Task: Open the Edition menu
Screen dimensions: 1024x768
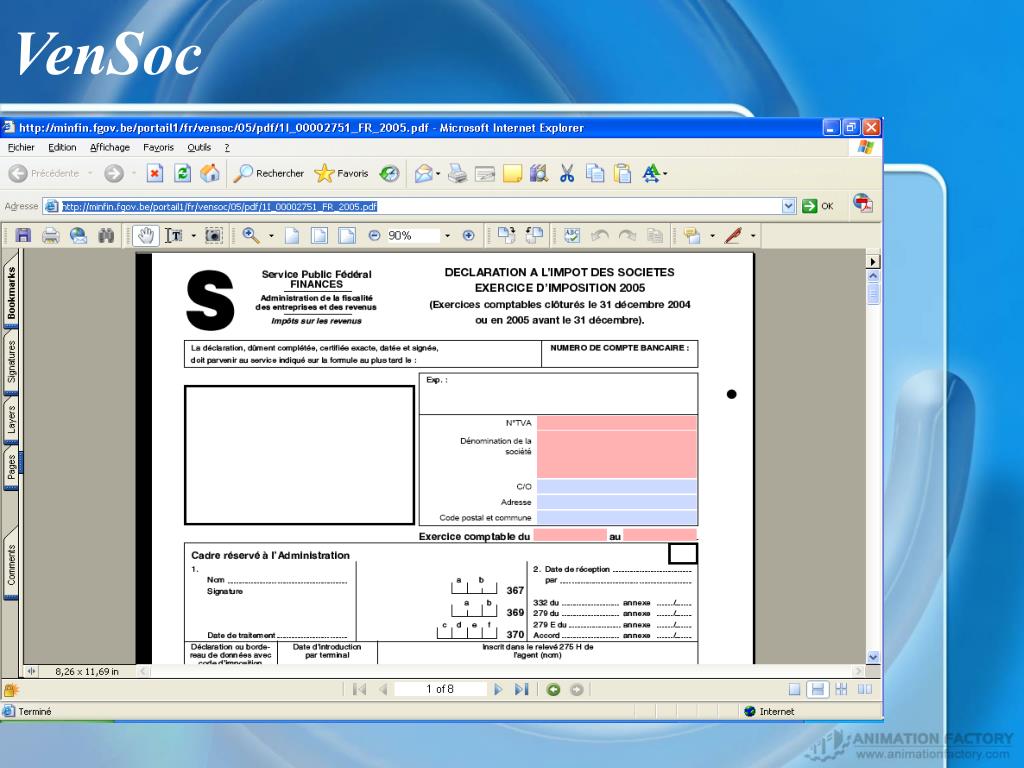Action: (62, 148)
